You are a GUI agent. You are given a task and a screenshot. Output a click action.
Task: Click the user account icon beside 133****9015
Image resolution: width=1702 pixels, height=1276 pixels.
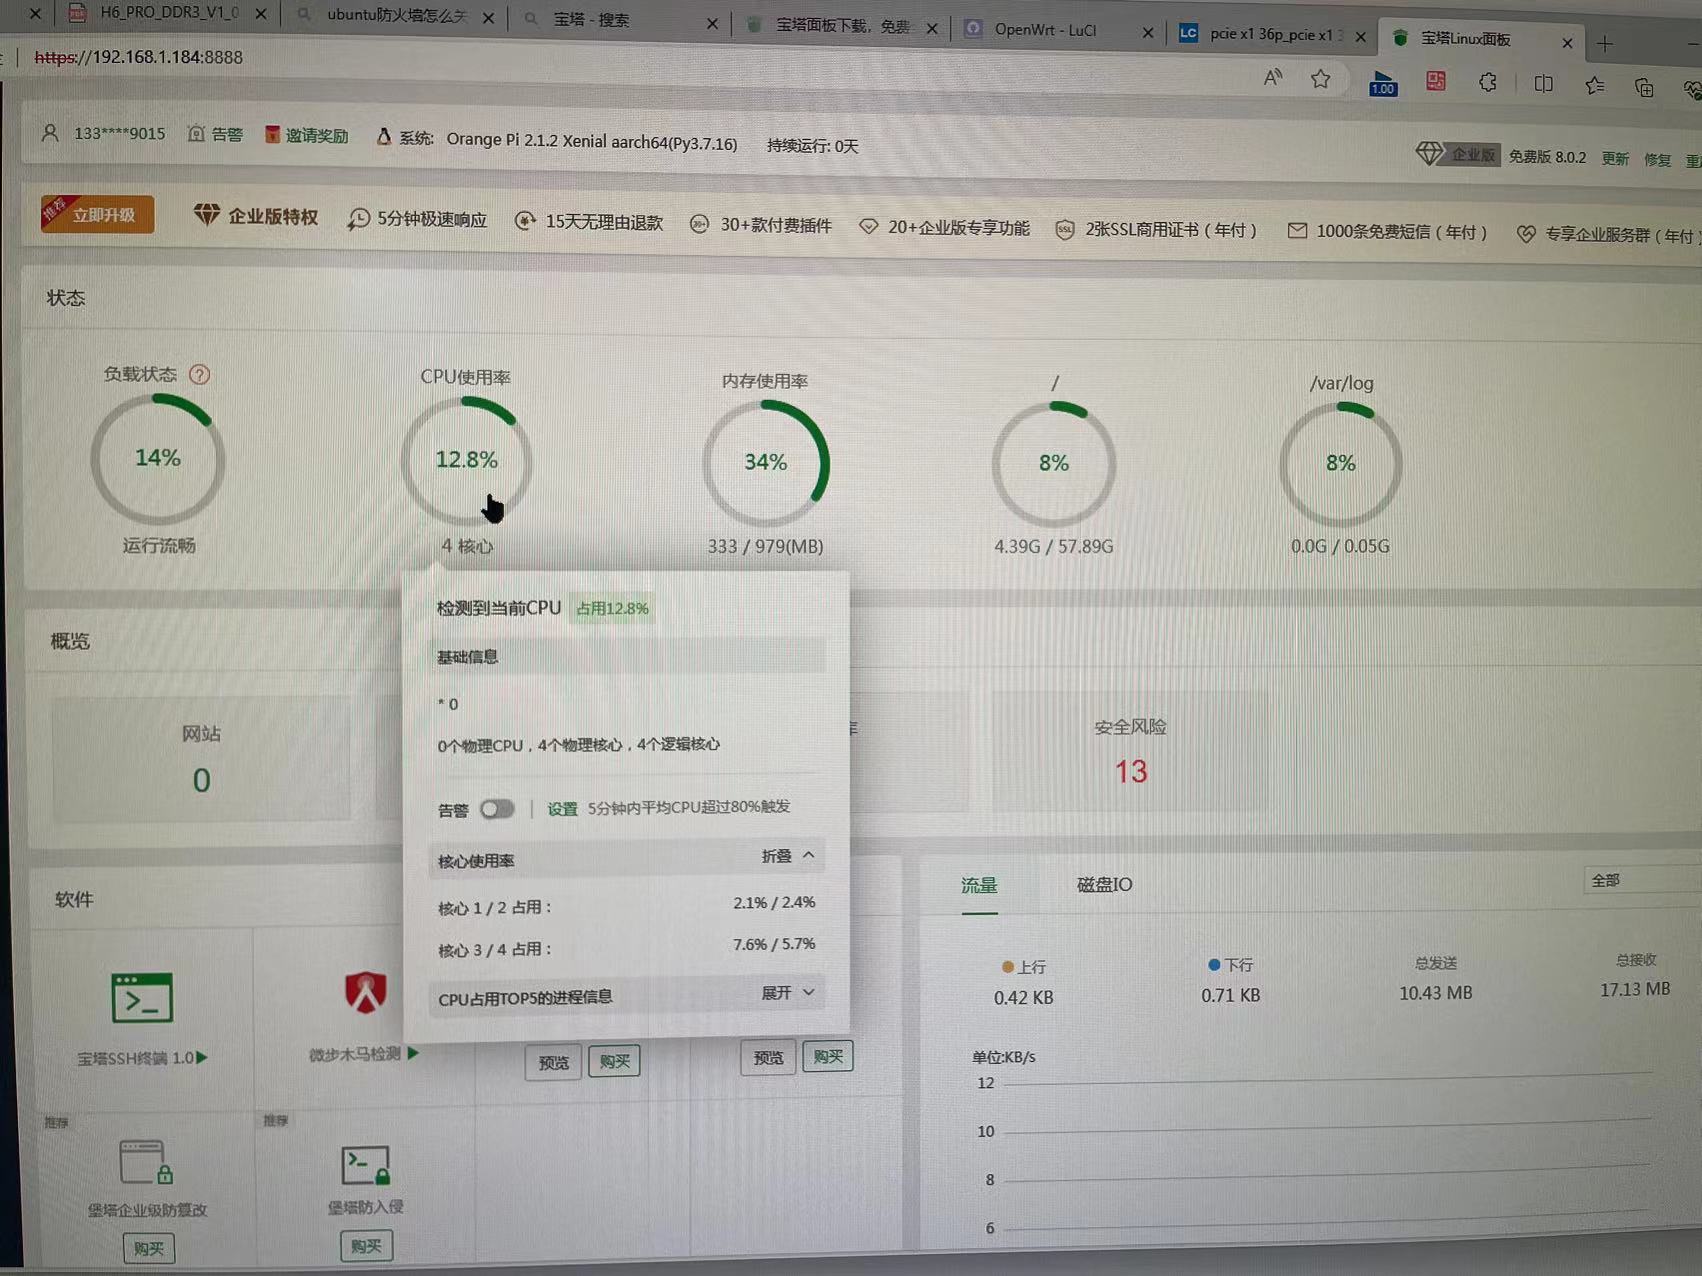pos(50,132)
